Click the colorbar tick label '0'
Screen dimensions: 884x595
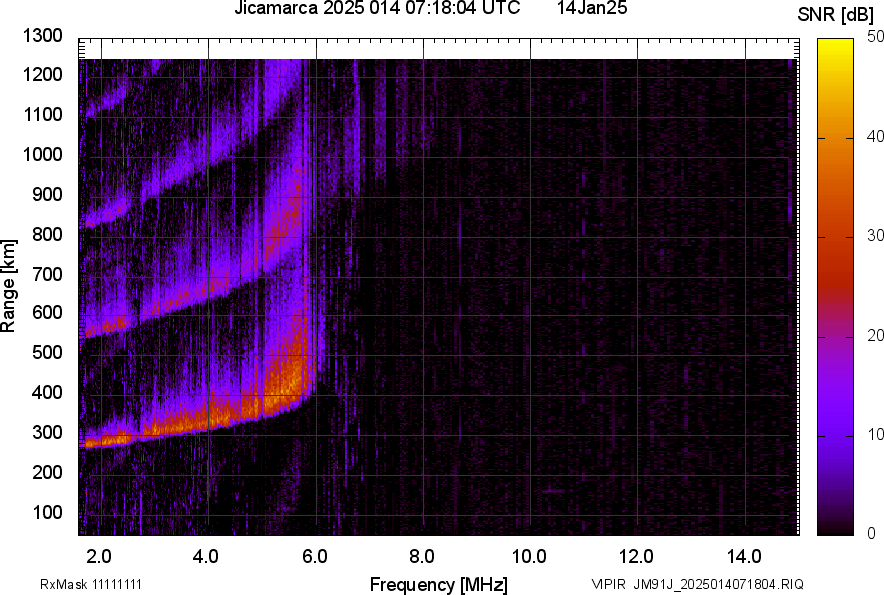(872, 533)
